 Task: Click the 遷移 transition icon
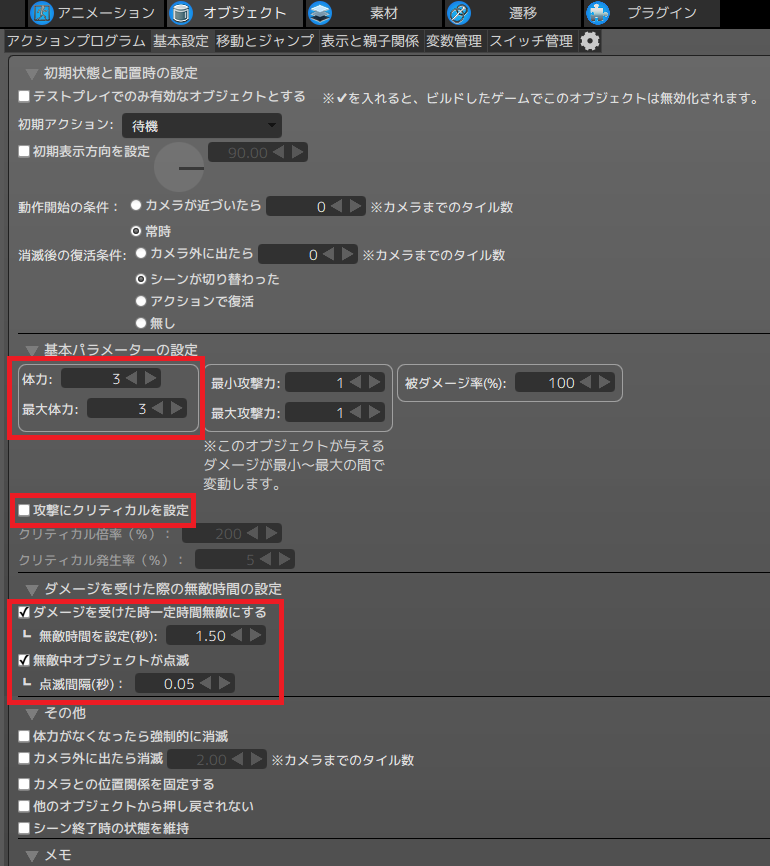458,13
